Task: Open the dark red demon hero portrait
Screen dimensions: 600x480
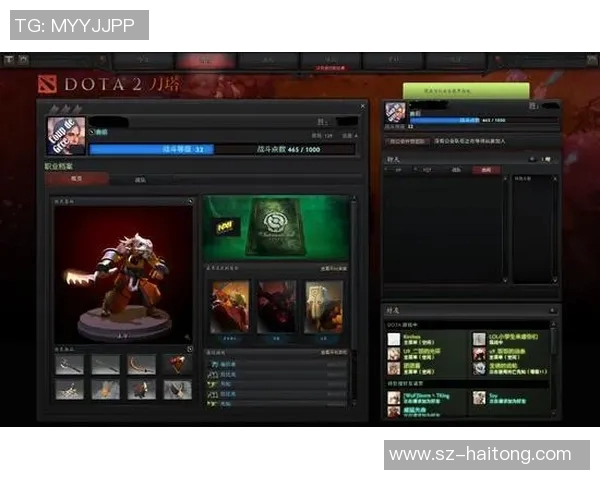Action: point(276,307)
